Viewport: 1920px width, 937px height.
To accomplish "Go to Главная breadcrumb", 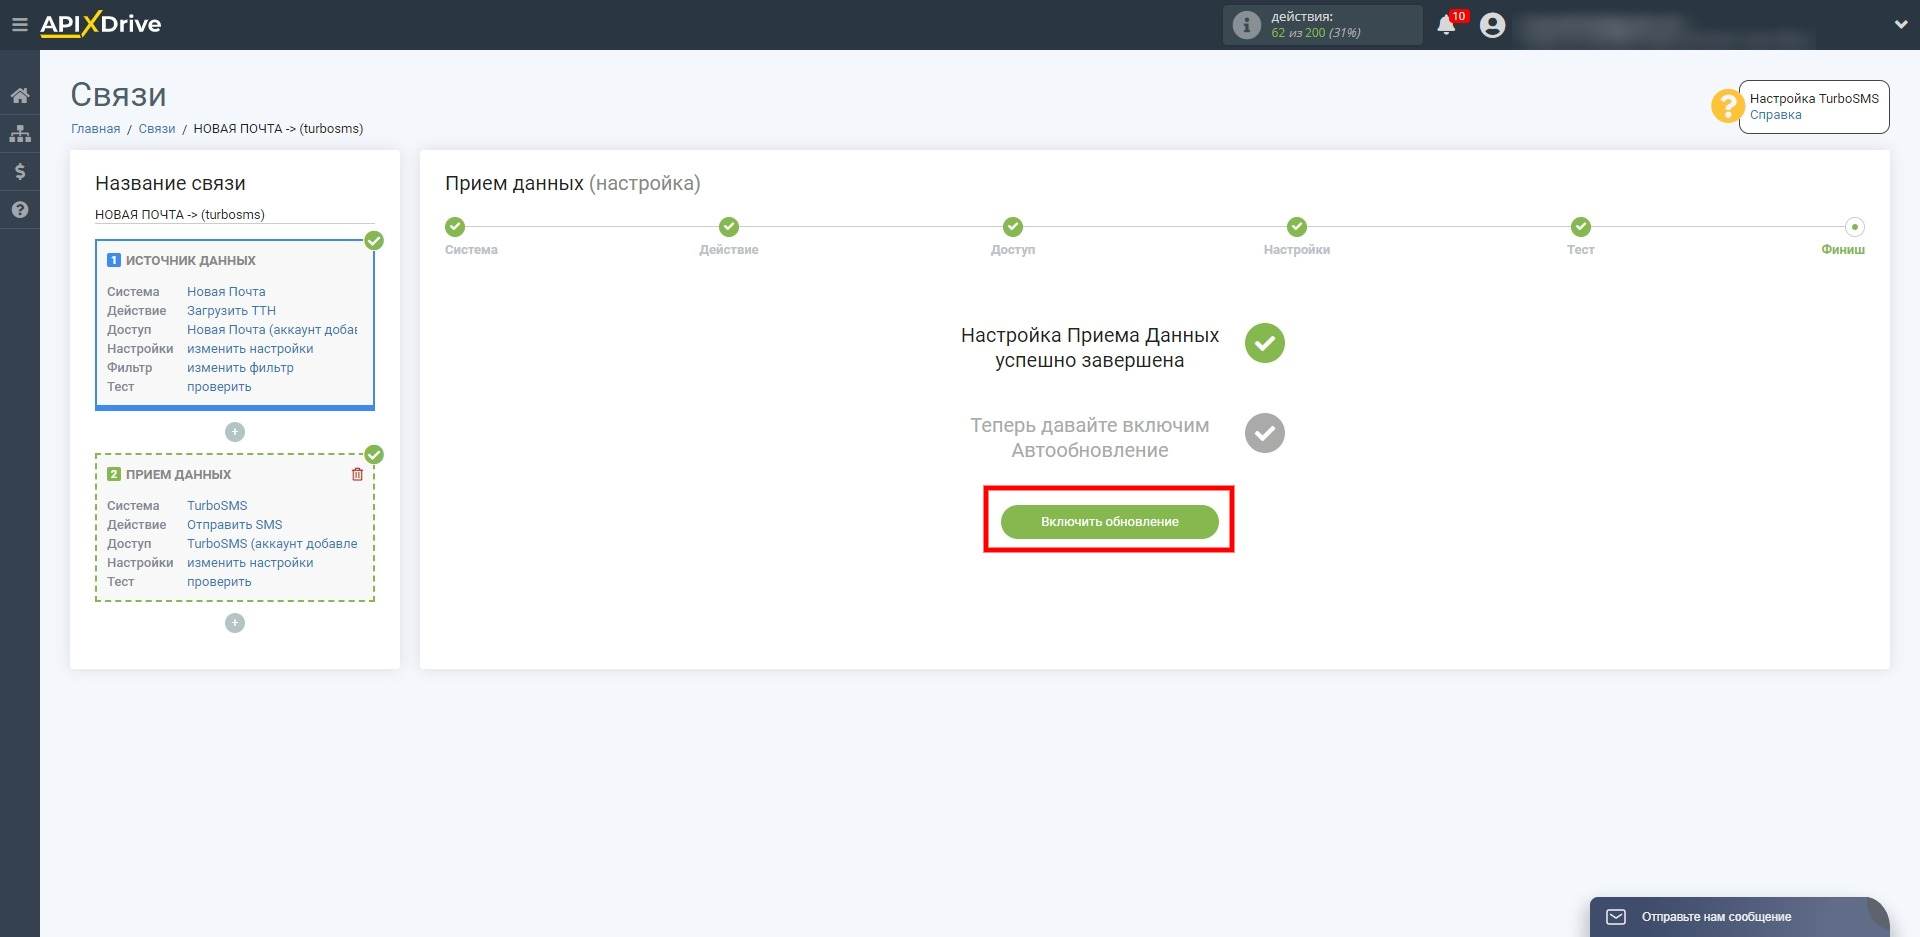I will click(96, 129).
